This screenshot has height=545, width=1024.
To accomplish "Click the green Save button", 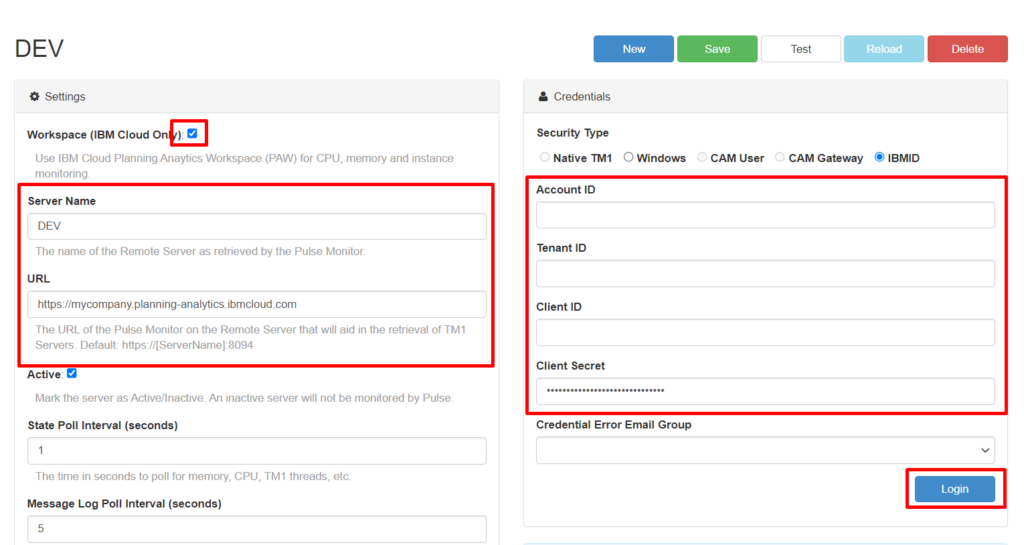I will (717, 49).
